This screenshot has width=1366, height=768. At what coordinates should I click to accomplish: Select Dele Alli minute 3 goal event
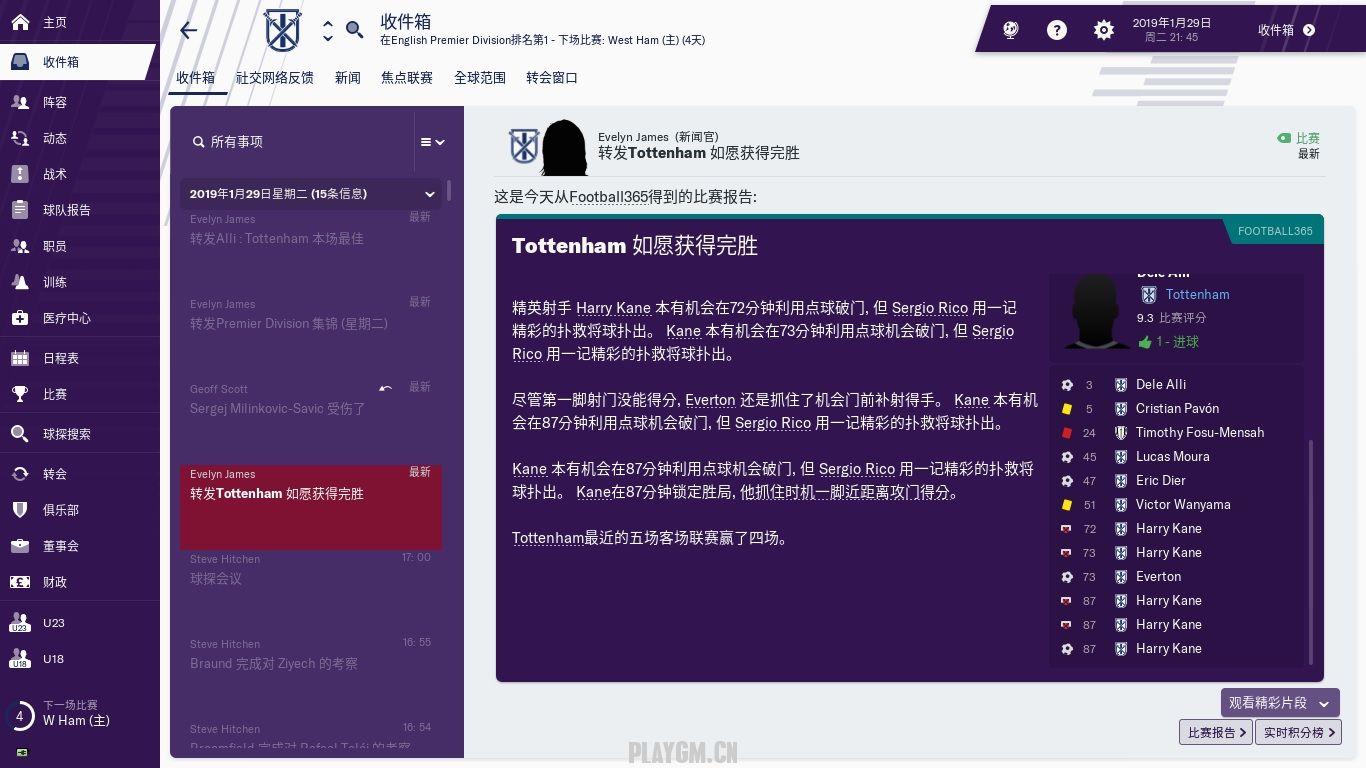click(1178, 384)
